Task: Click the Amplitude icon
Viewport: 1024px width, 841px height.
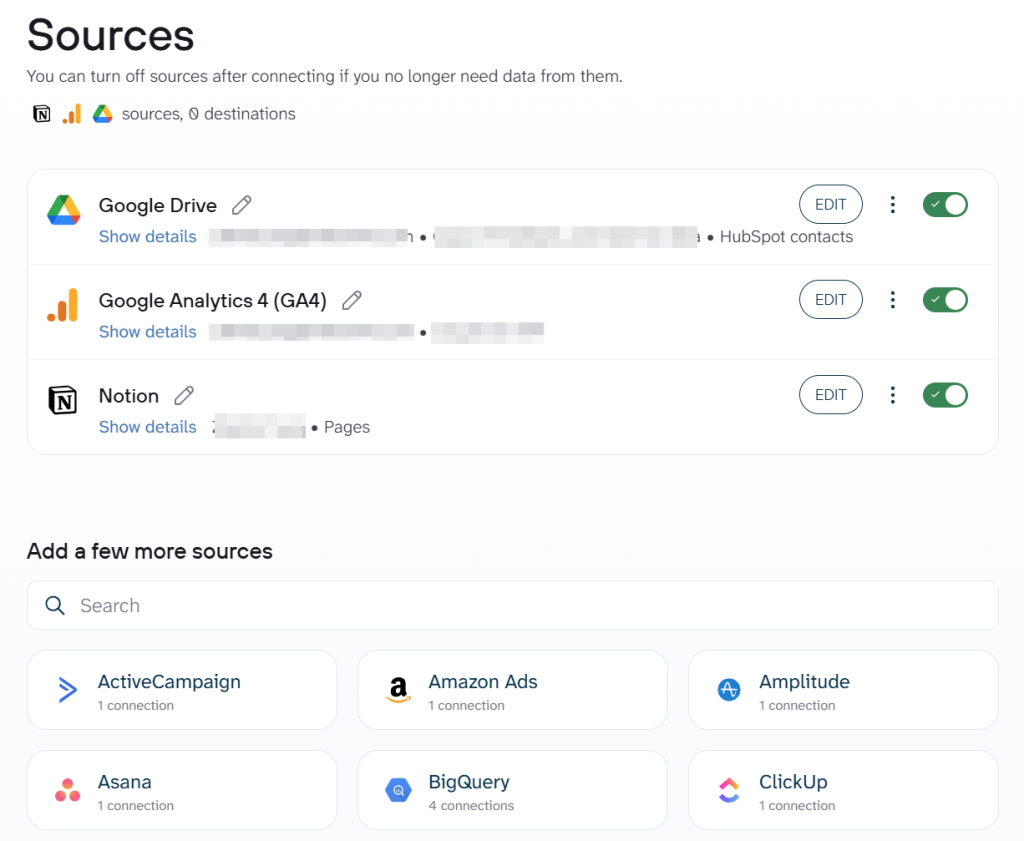Action: [728, 690]
